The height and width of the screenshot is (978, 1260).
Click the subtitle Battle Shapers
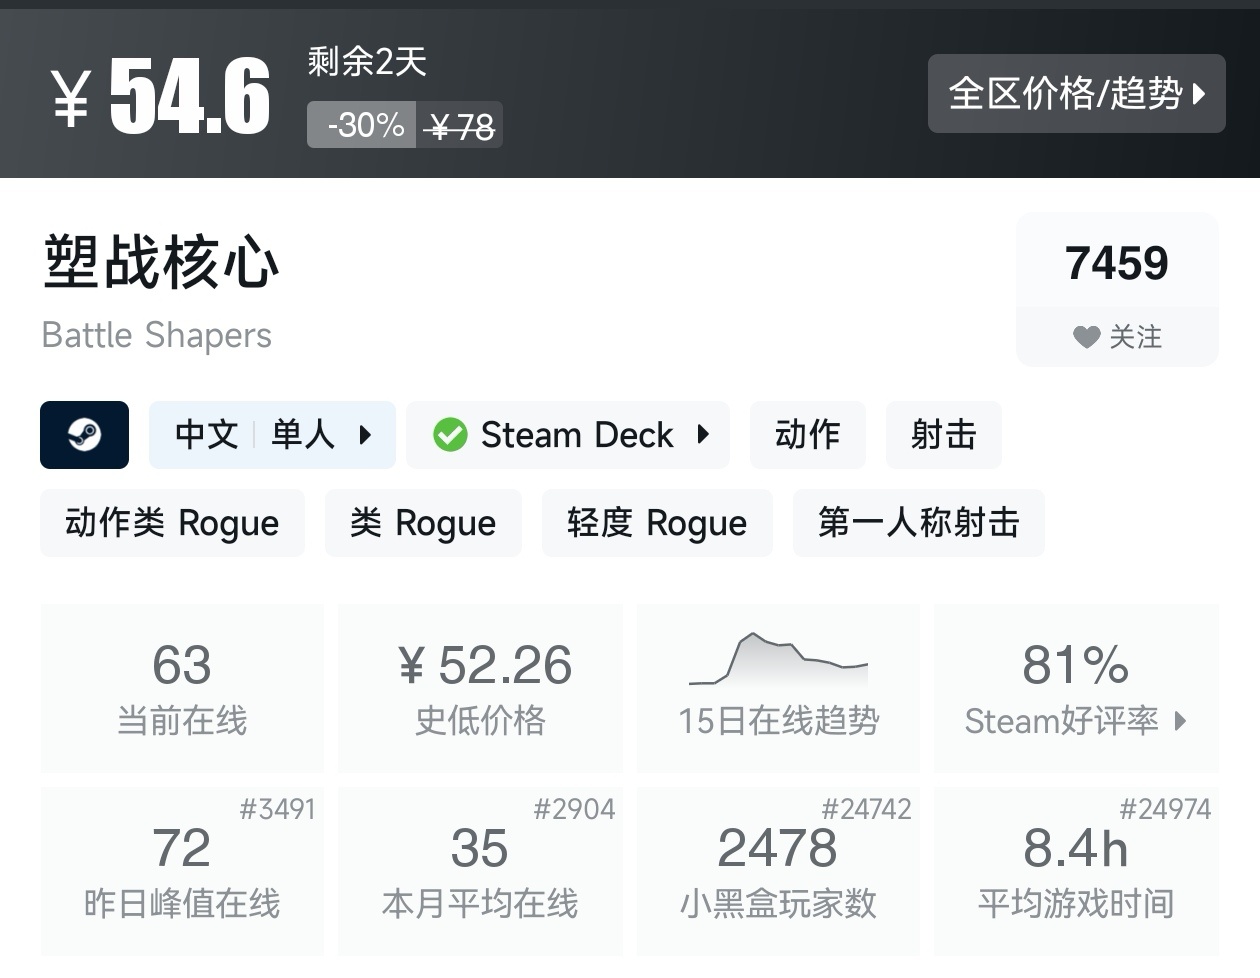tap(157, 336)
